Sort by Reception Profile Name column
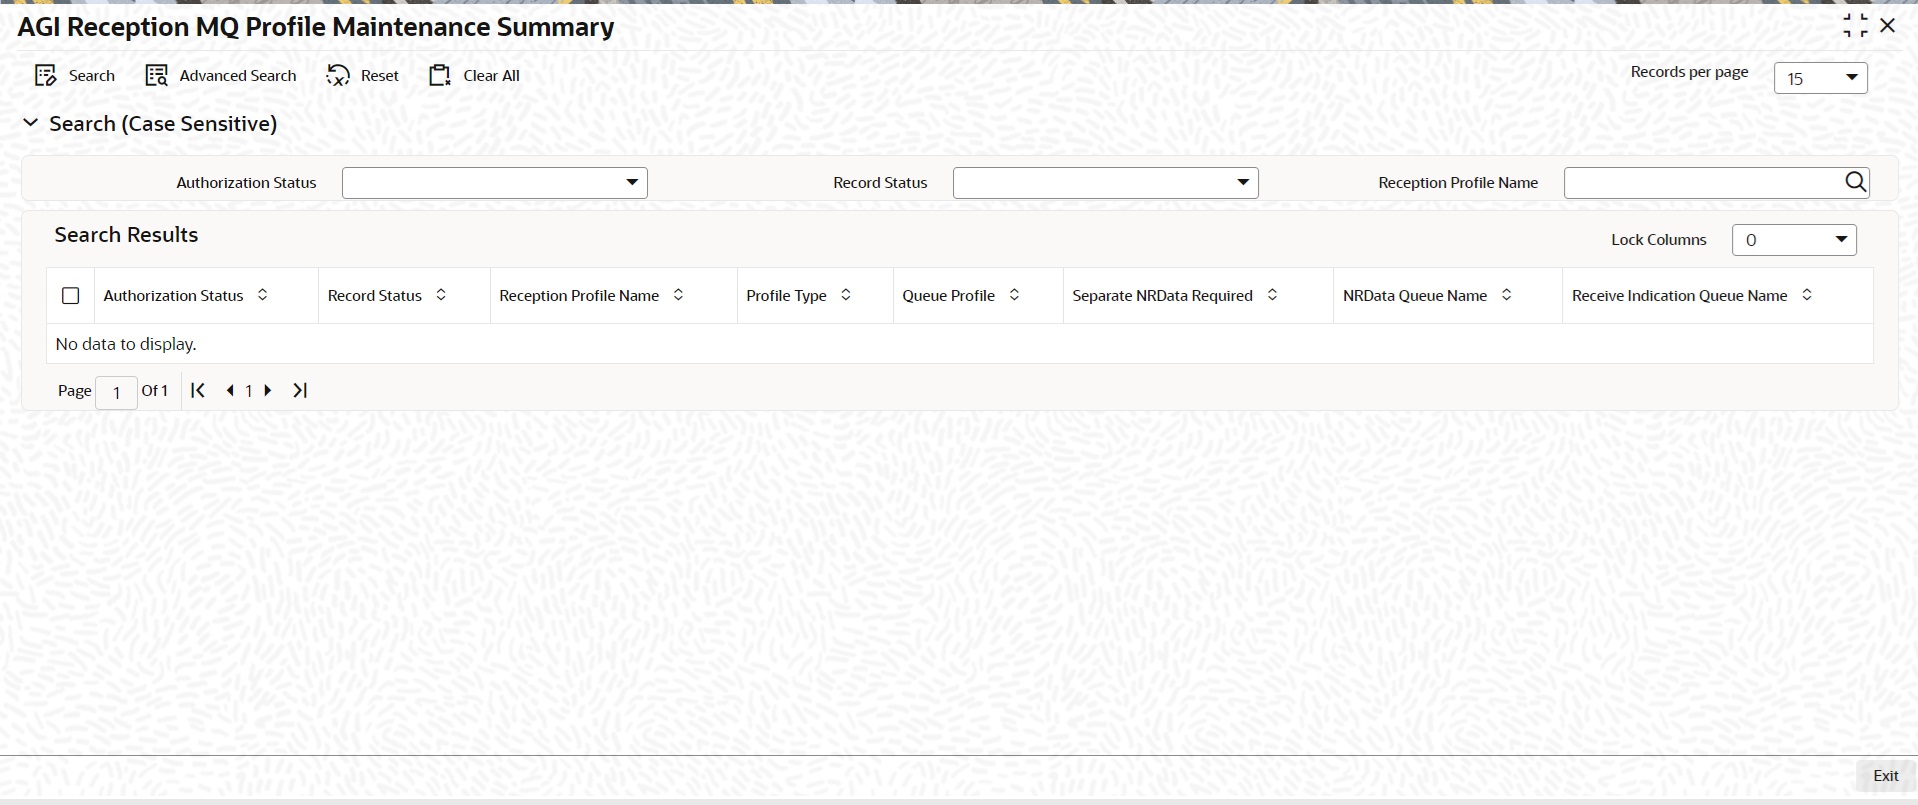Screen dimensions: 1918x805 pyautogui.click(x=678, y=295)
